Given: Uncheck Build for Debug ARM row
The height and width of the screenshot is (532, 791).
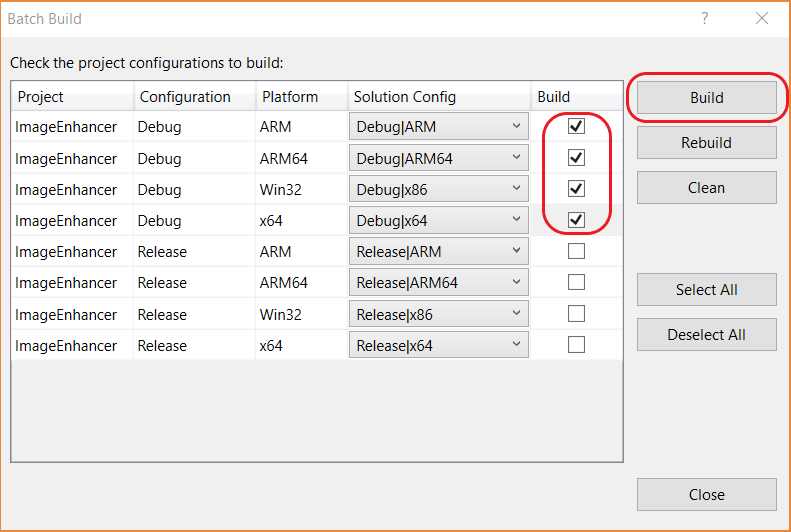Looking at the screenshot, I should click(576, 126).
